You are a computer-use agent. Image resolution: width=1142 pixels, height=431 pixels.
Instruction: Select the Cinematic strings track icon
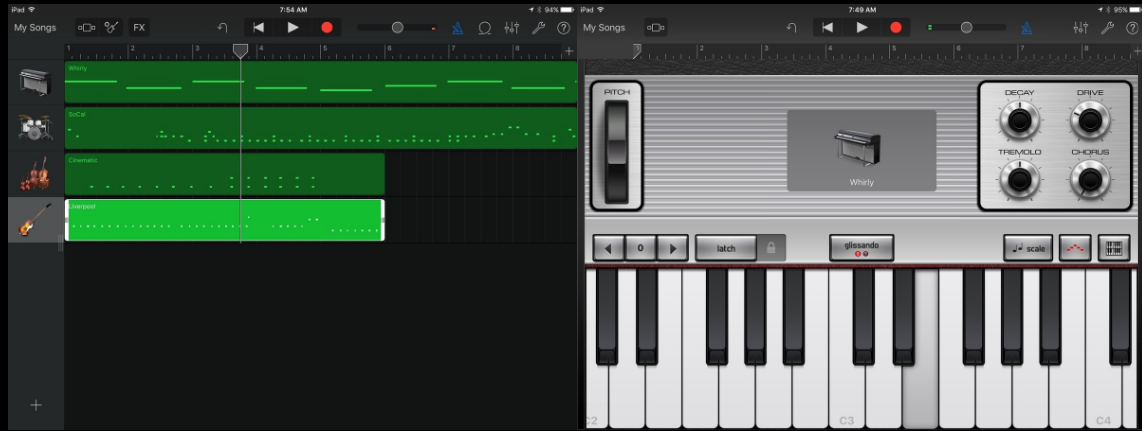34,174
